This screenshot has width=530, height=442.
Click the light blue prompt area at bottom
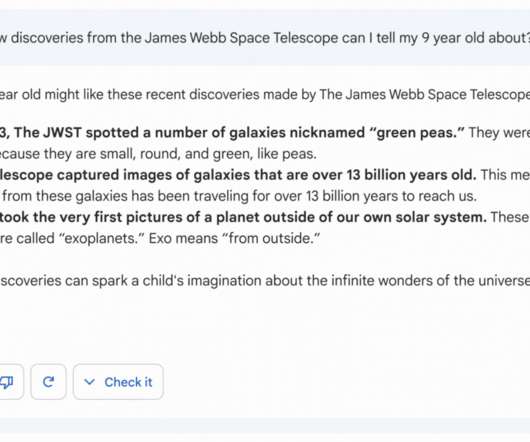[265, 426]
